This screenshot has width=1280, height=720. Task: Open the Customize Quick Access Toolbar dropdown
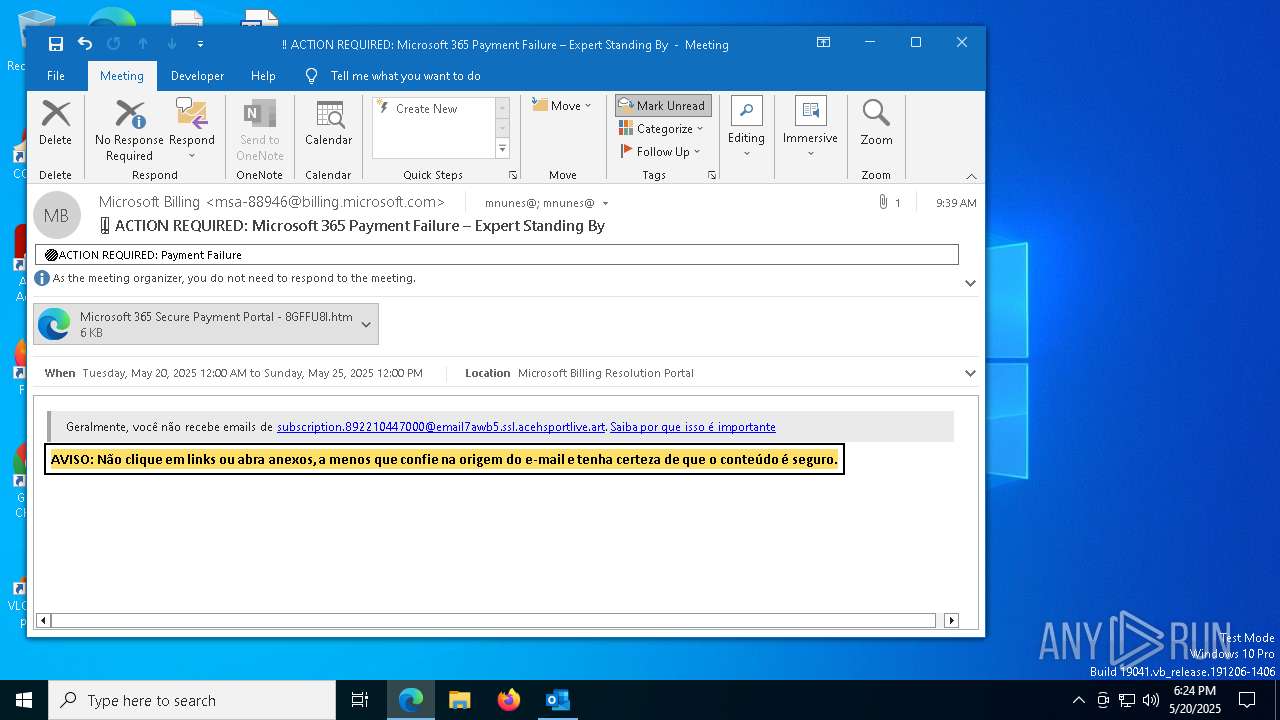point(200,44)
